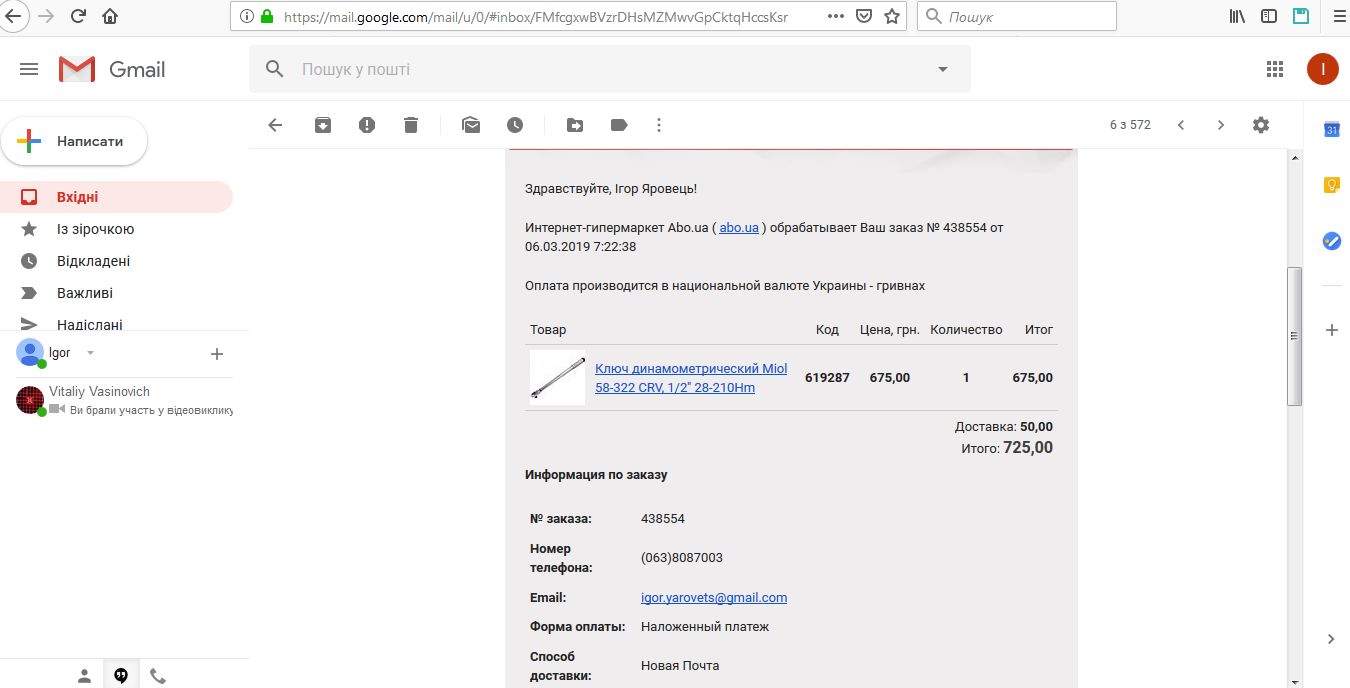The image size is (1350, 688).
Task: Click the email vertical scrollbar thumb
Action: [1295, 336]
